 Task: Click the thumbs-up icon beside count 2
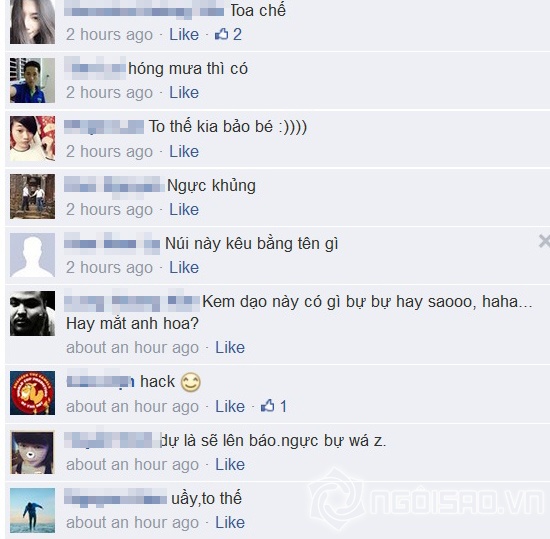221,34
